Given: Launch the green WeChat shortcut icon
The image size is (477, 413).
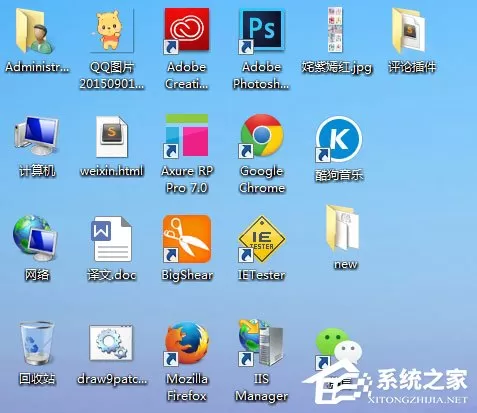Looking at the screenshot, I should (338, 349).
